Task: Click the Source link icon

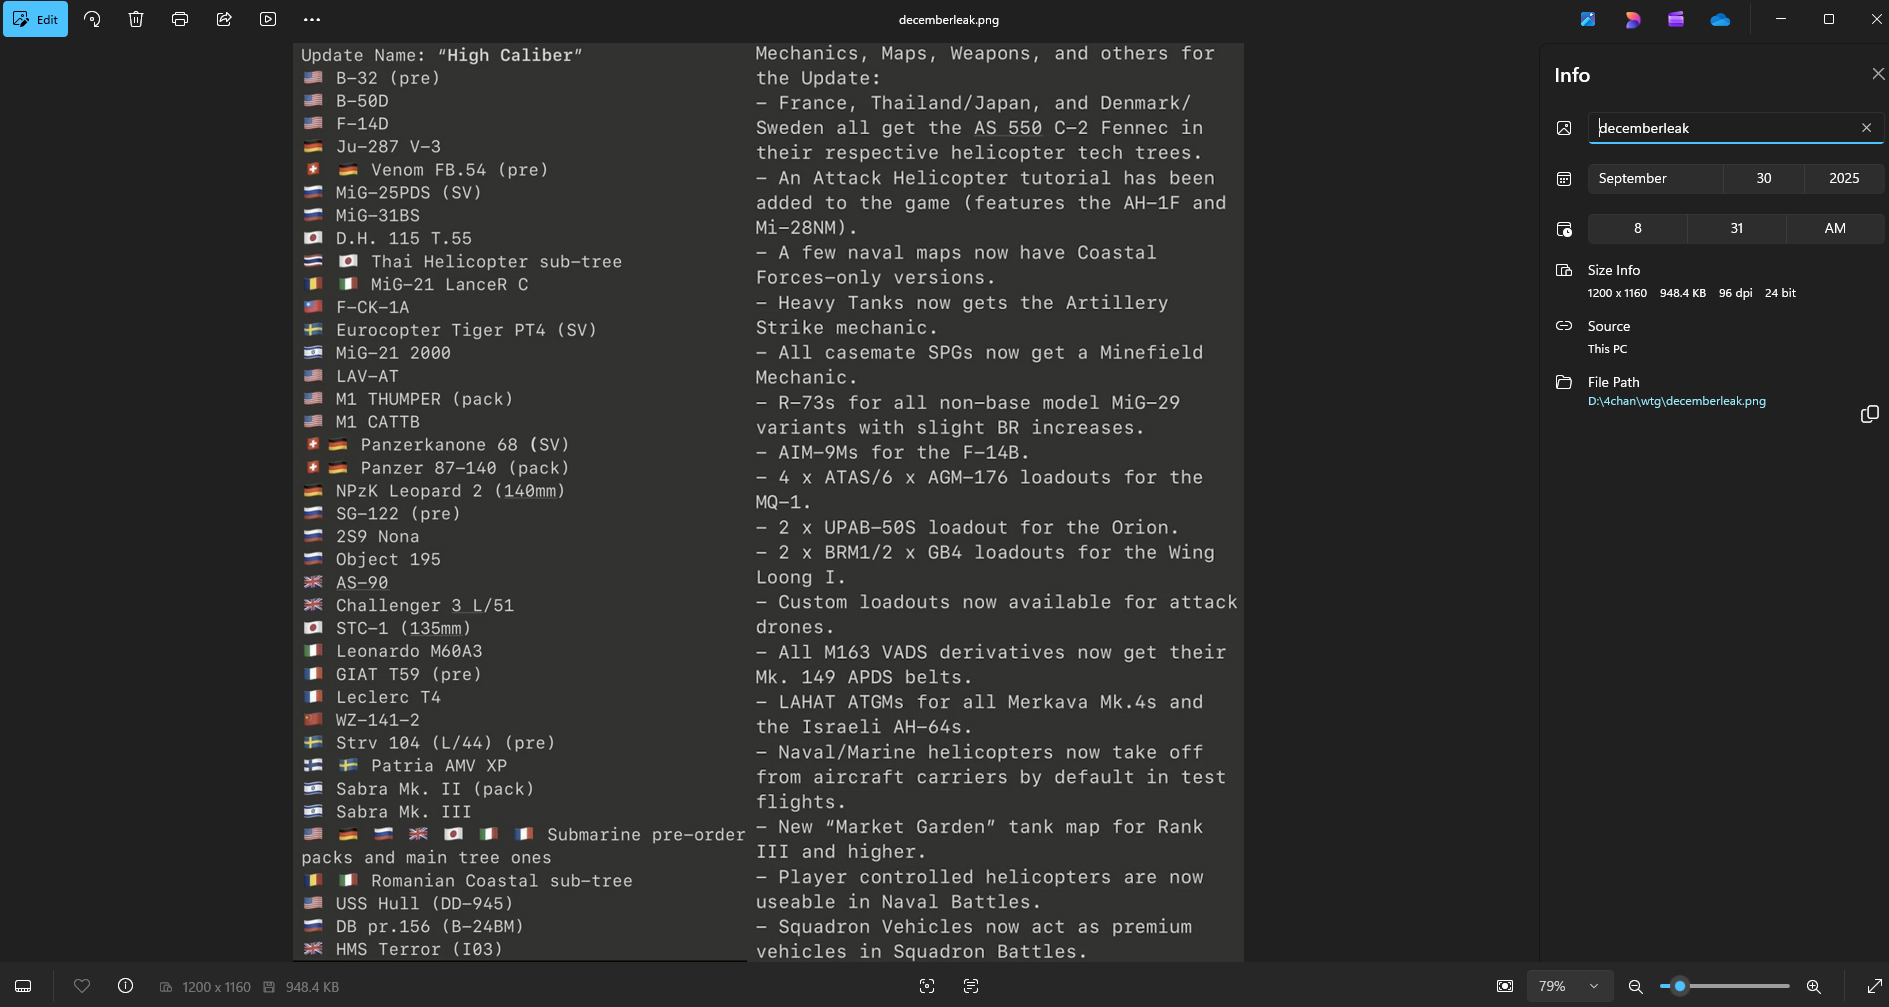Action: click(1564, 326)
